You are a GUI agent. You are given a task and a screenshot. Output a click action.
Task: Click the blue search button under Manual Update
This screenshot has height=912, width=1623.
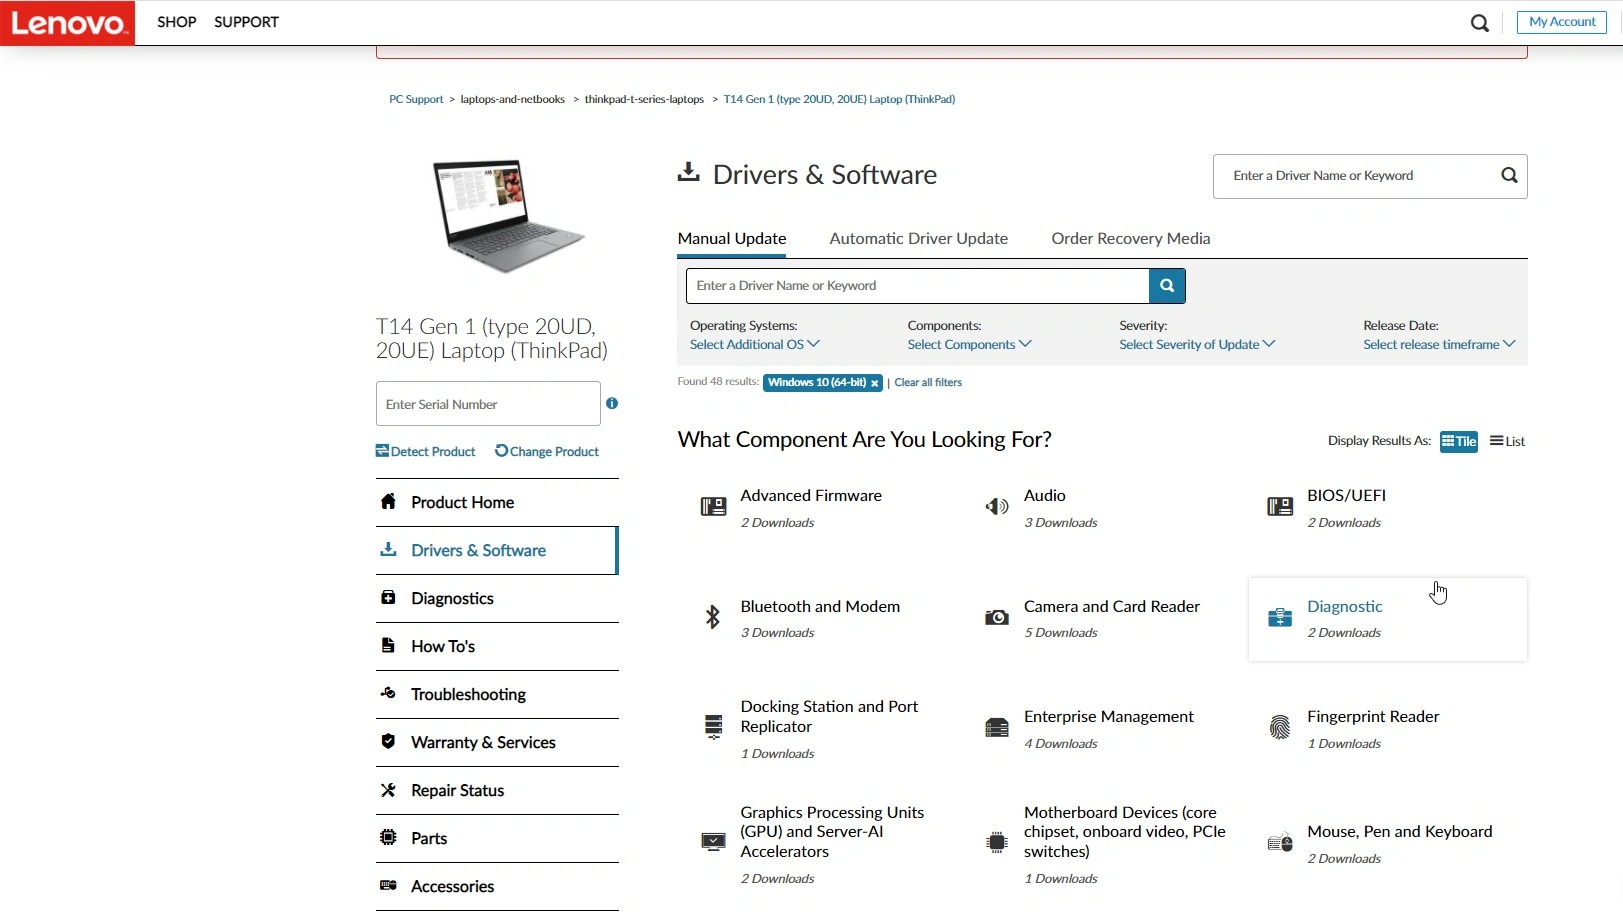(x=1167, y=286)
